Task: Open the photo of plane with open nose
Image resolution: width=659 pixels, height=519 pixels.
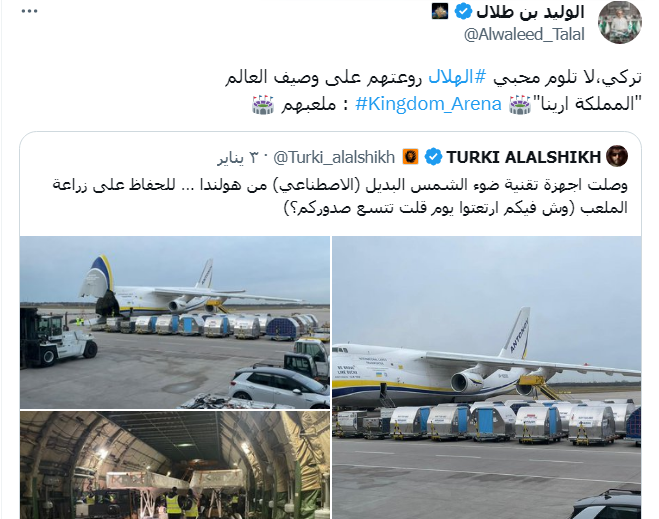Action: point(175,322)
